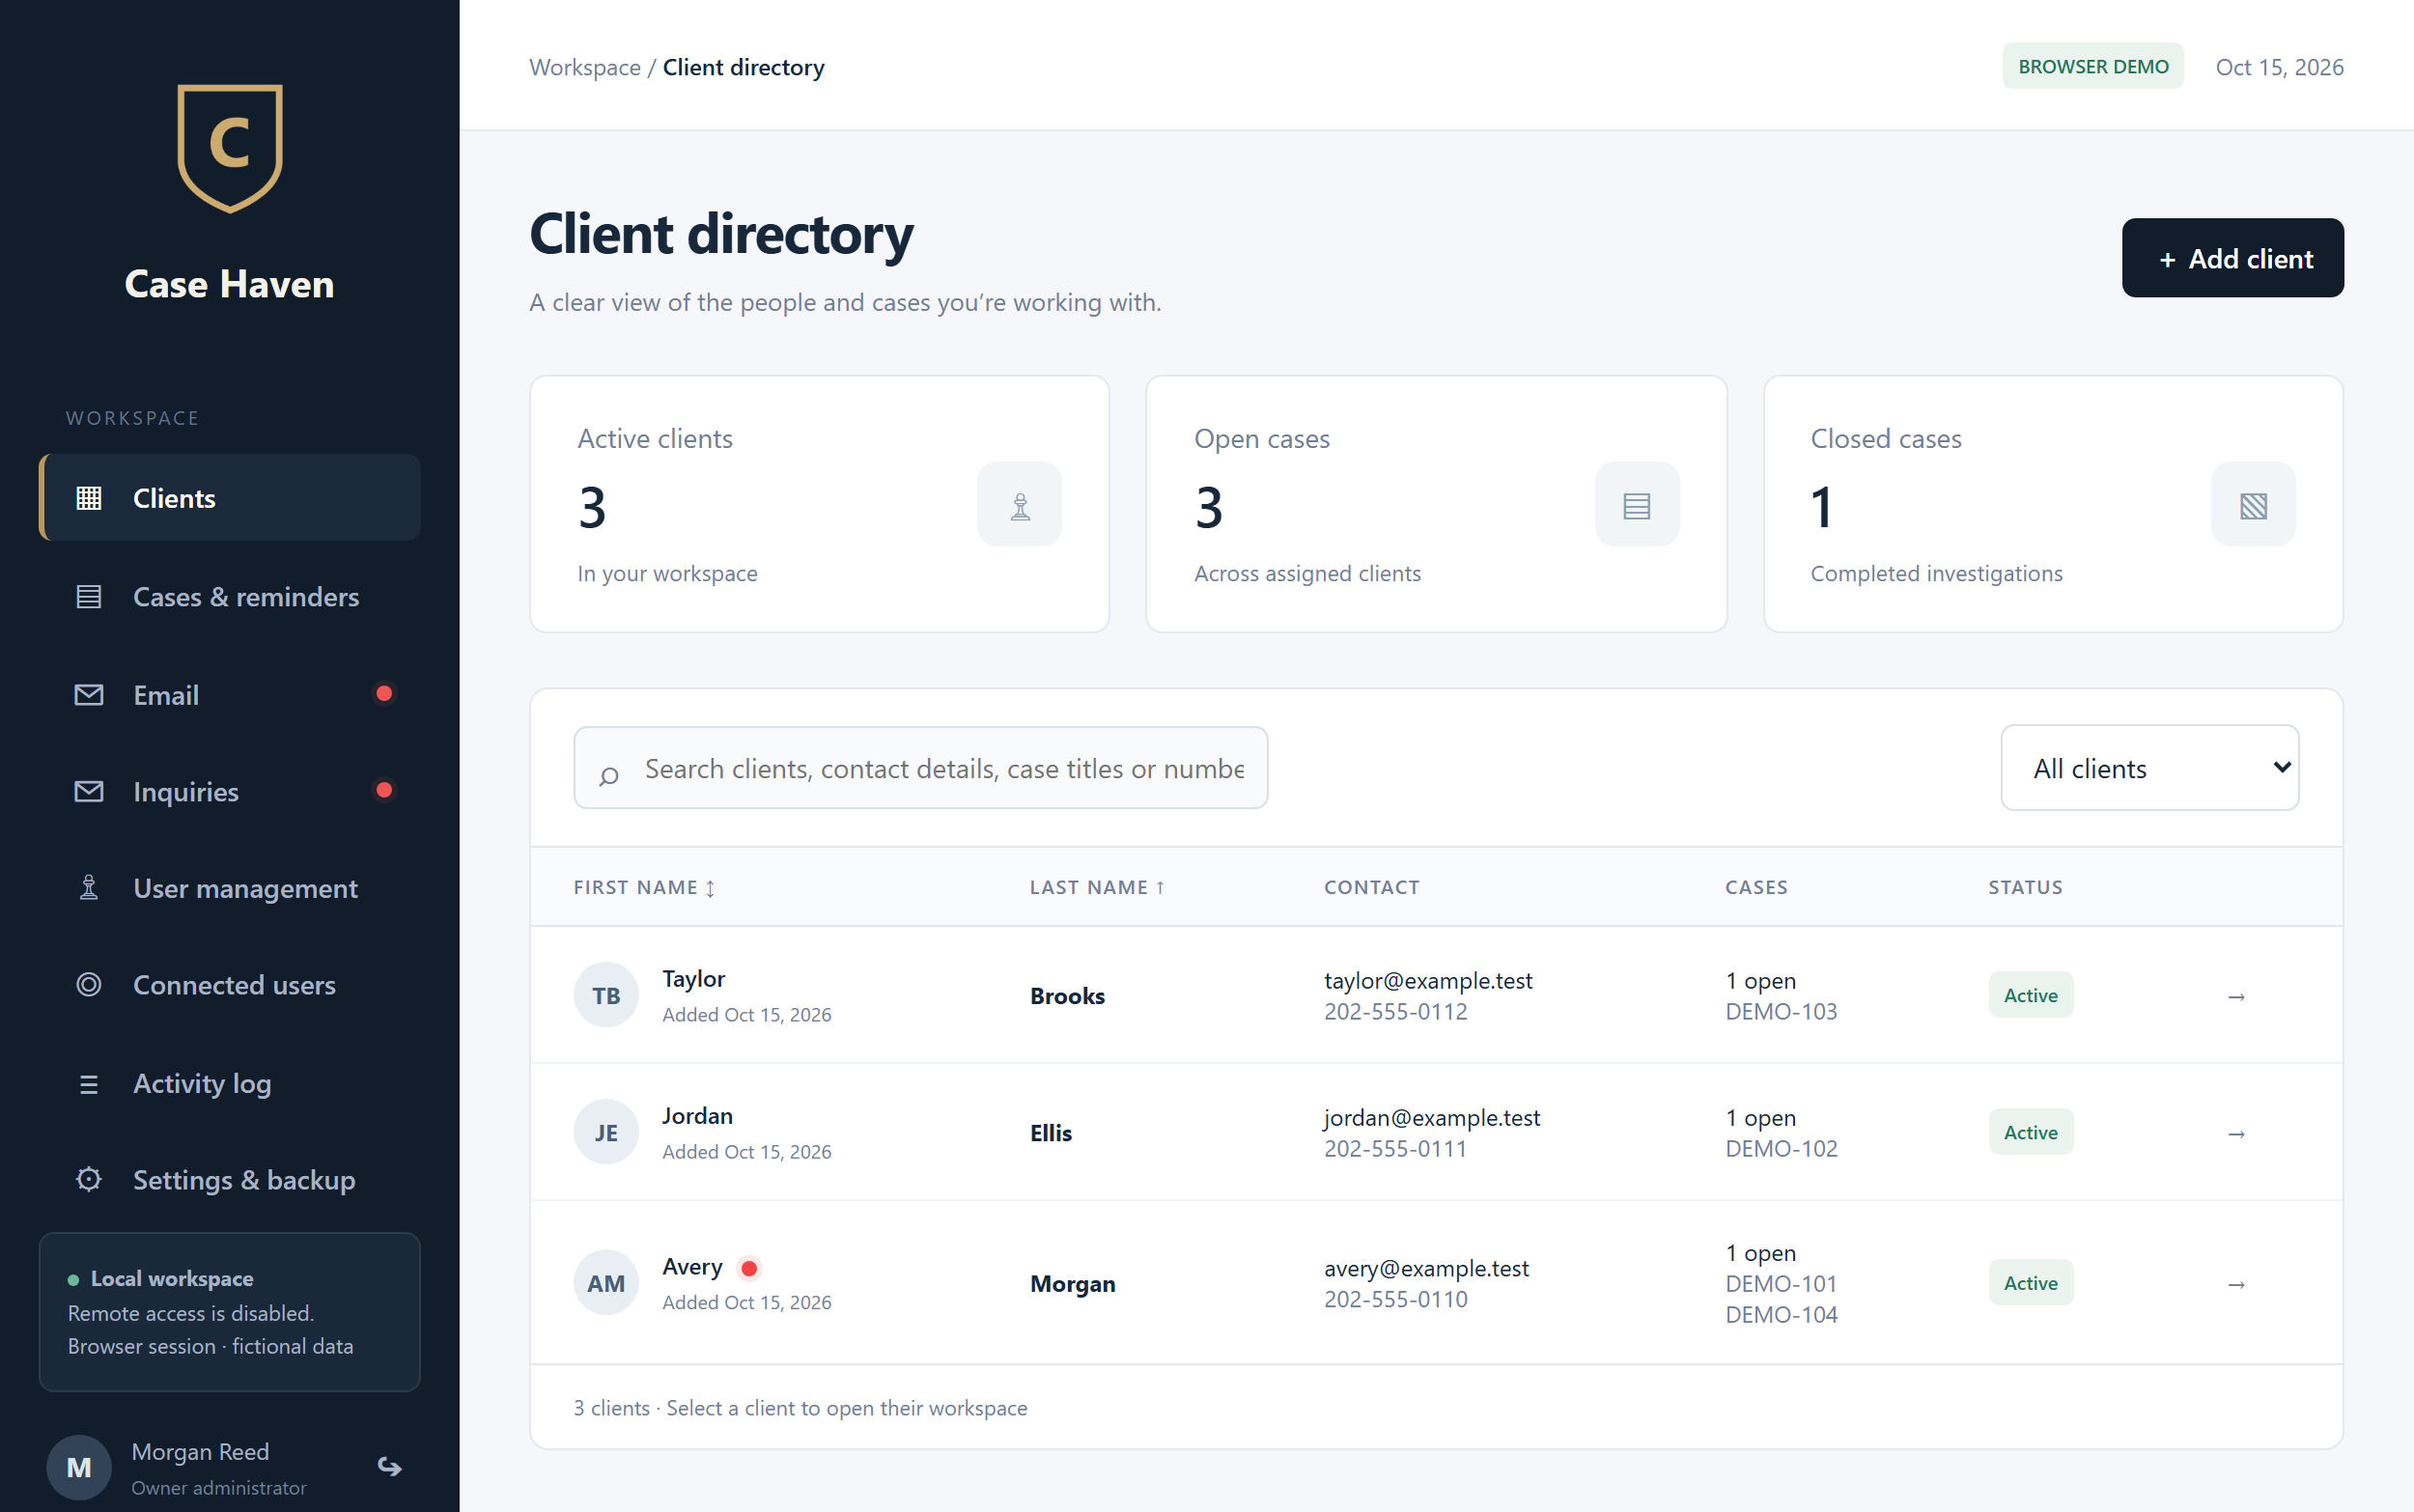Click the Closed cases card hatched icon
This screenshot has width=2414, height=1512.
(x=2253, y=505)
